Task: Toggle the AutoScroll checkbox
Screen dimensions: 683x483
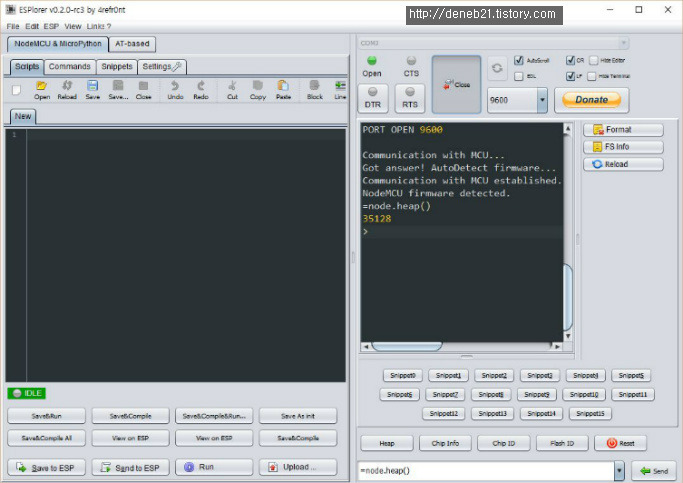Action: 518,60
